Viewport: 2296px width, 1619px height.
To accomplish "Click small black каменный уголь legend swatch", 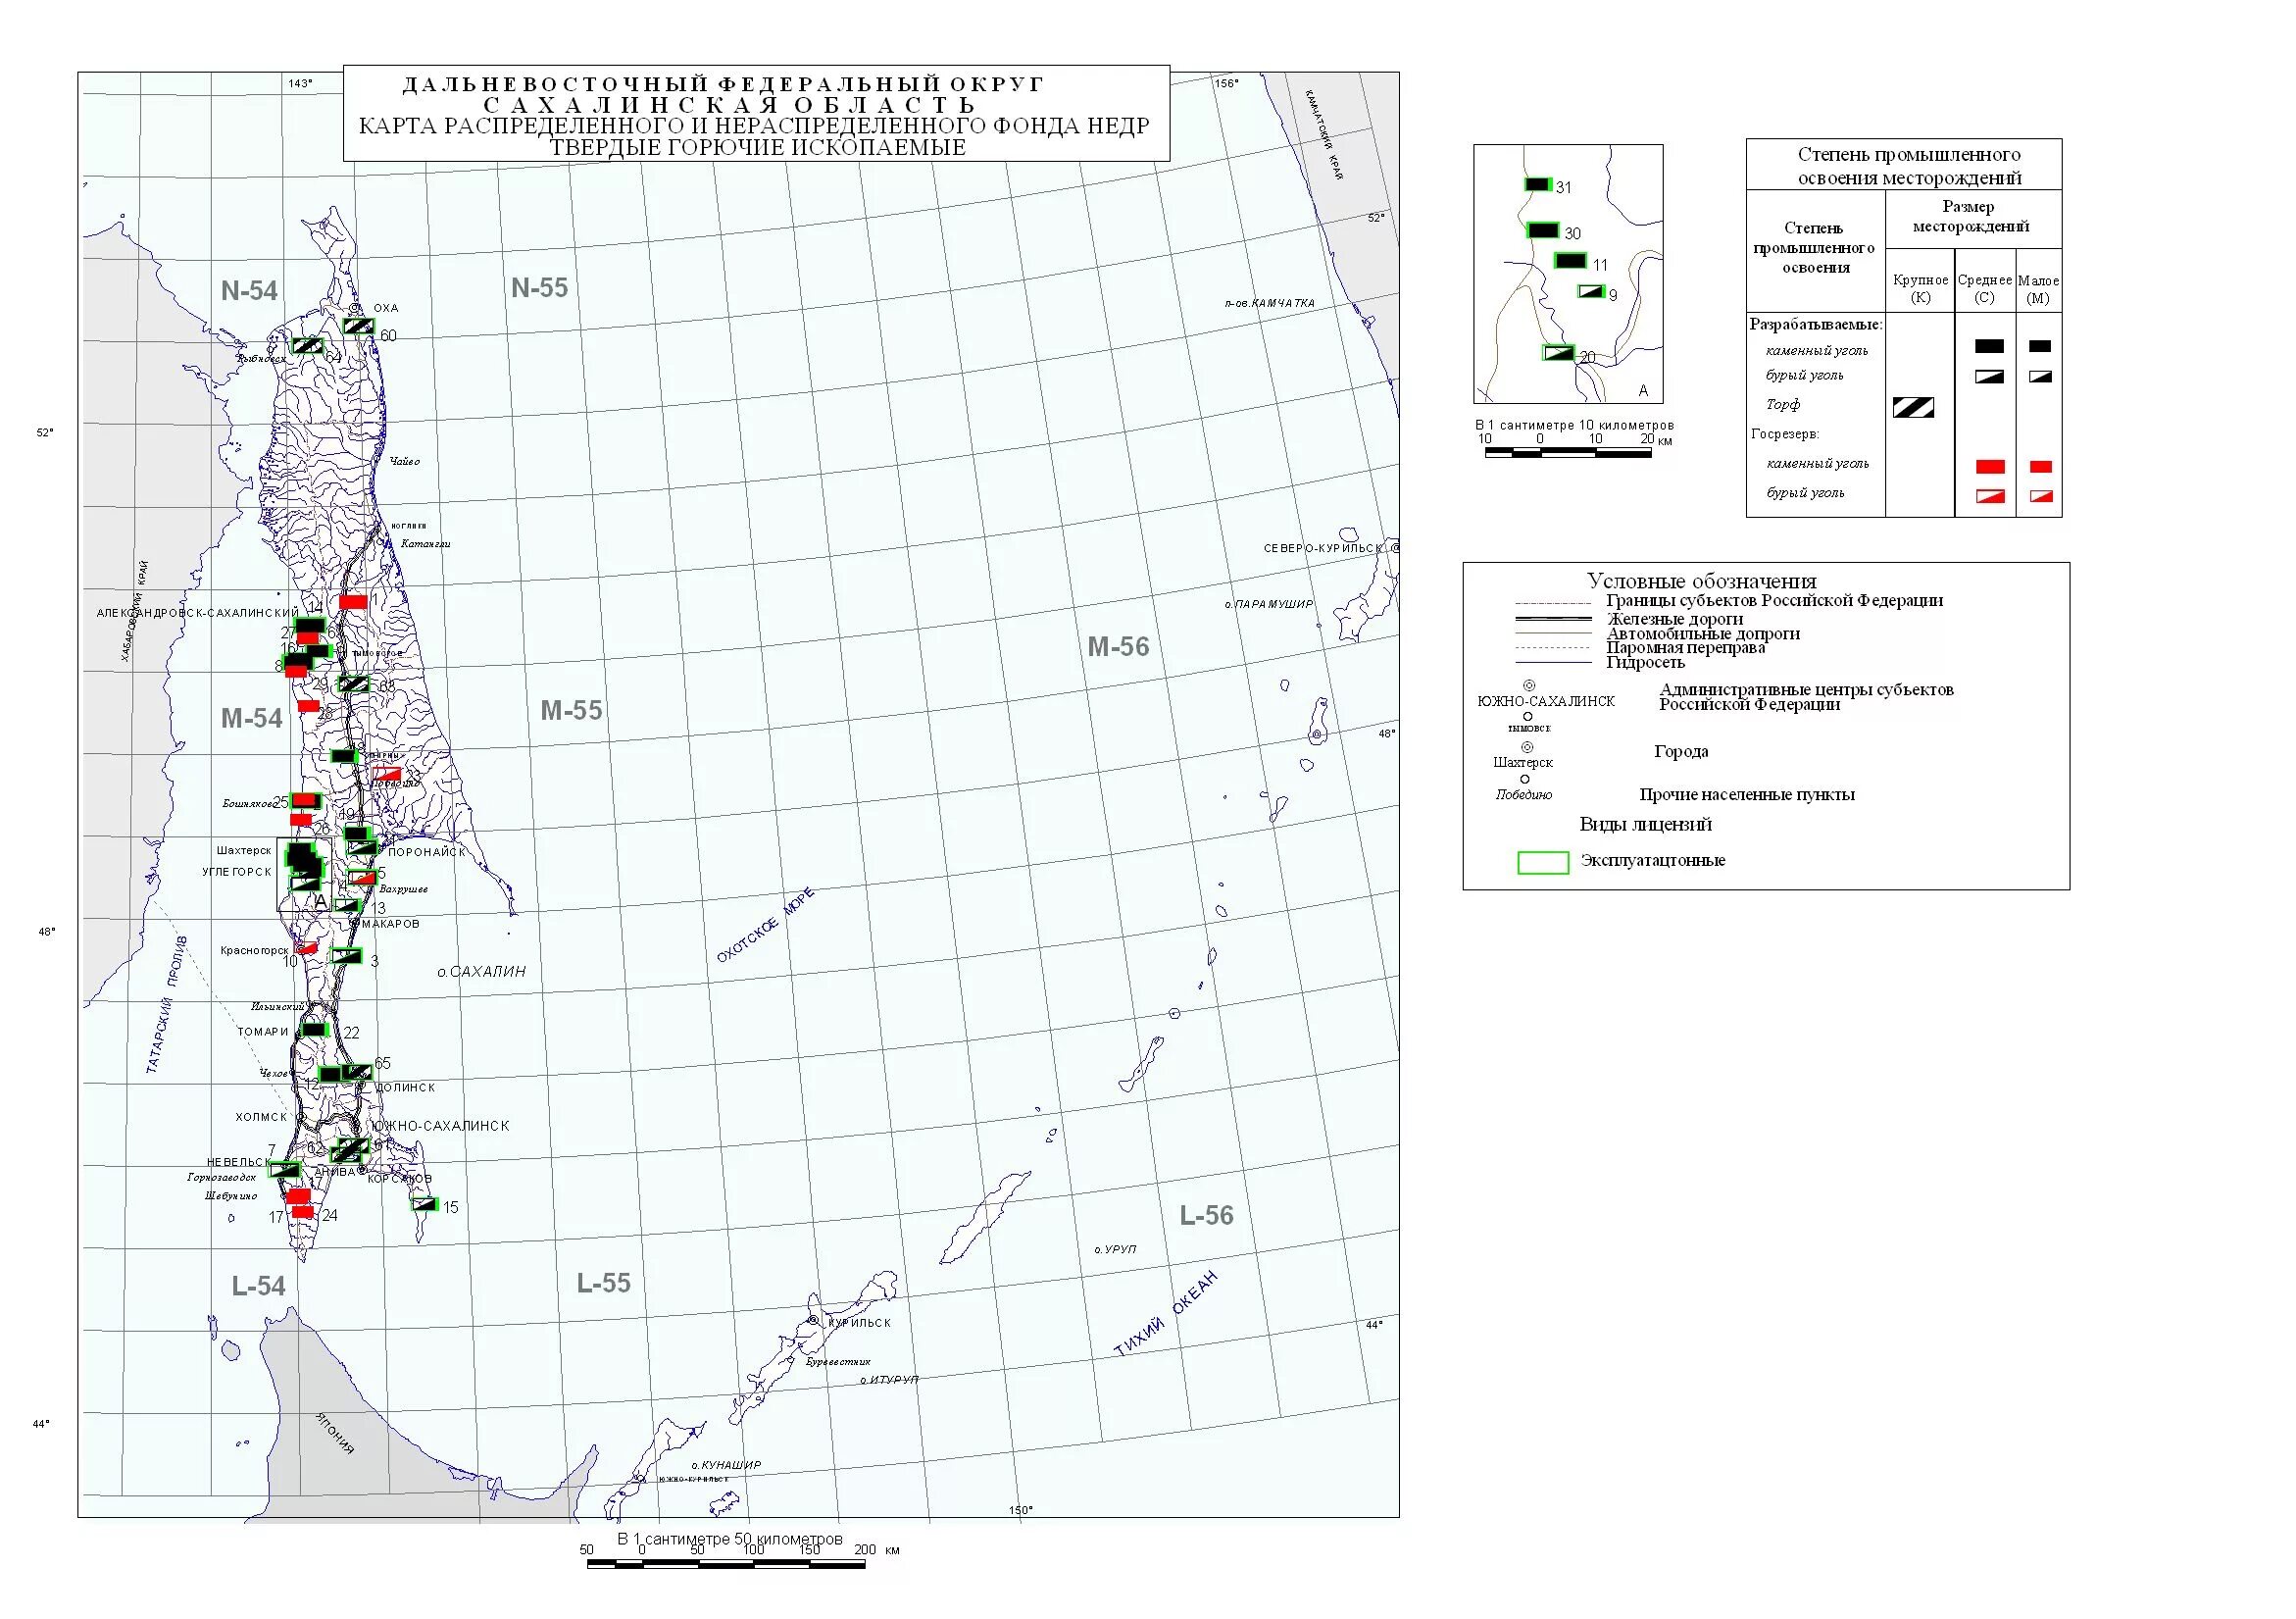I will (x=2040, y=346).
